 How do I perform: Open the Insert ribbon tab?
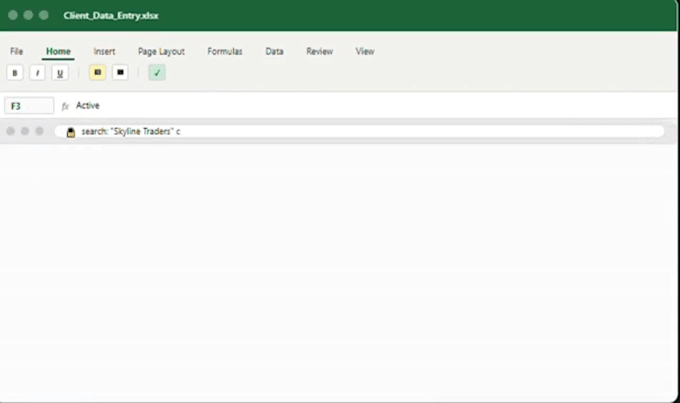(104, 51)
